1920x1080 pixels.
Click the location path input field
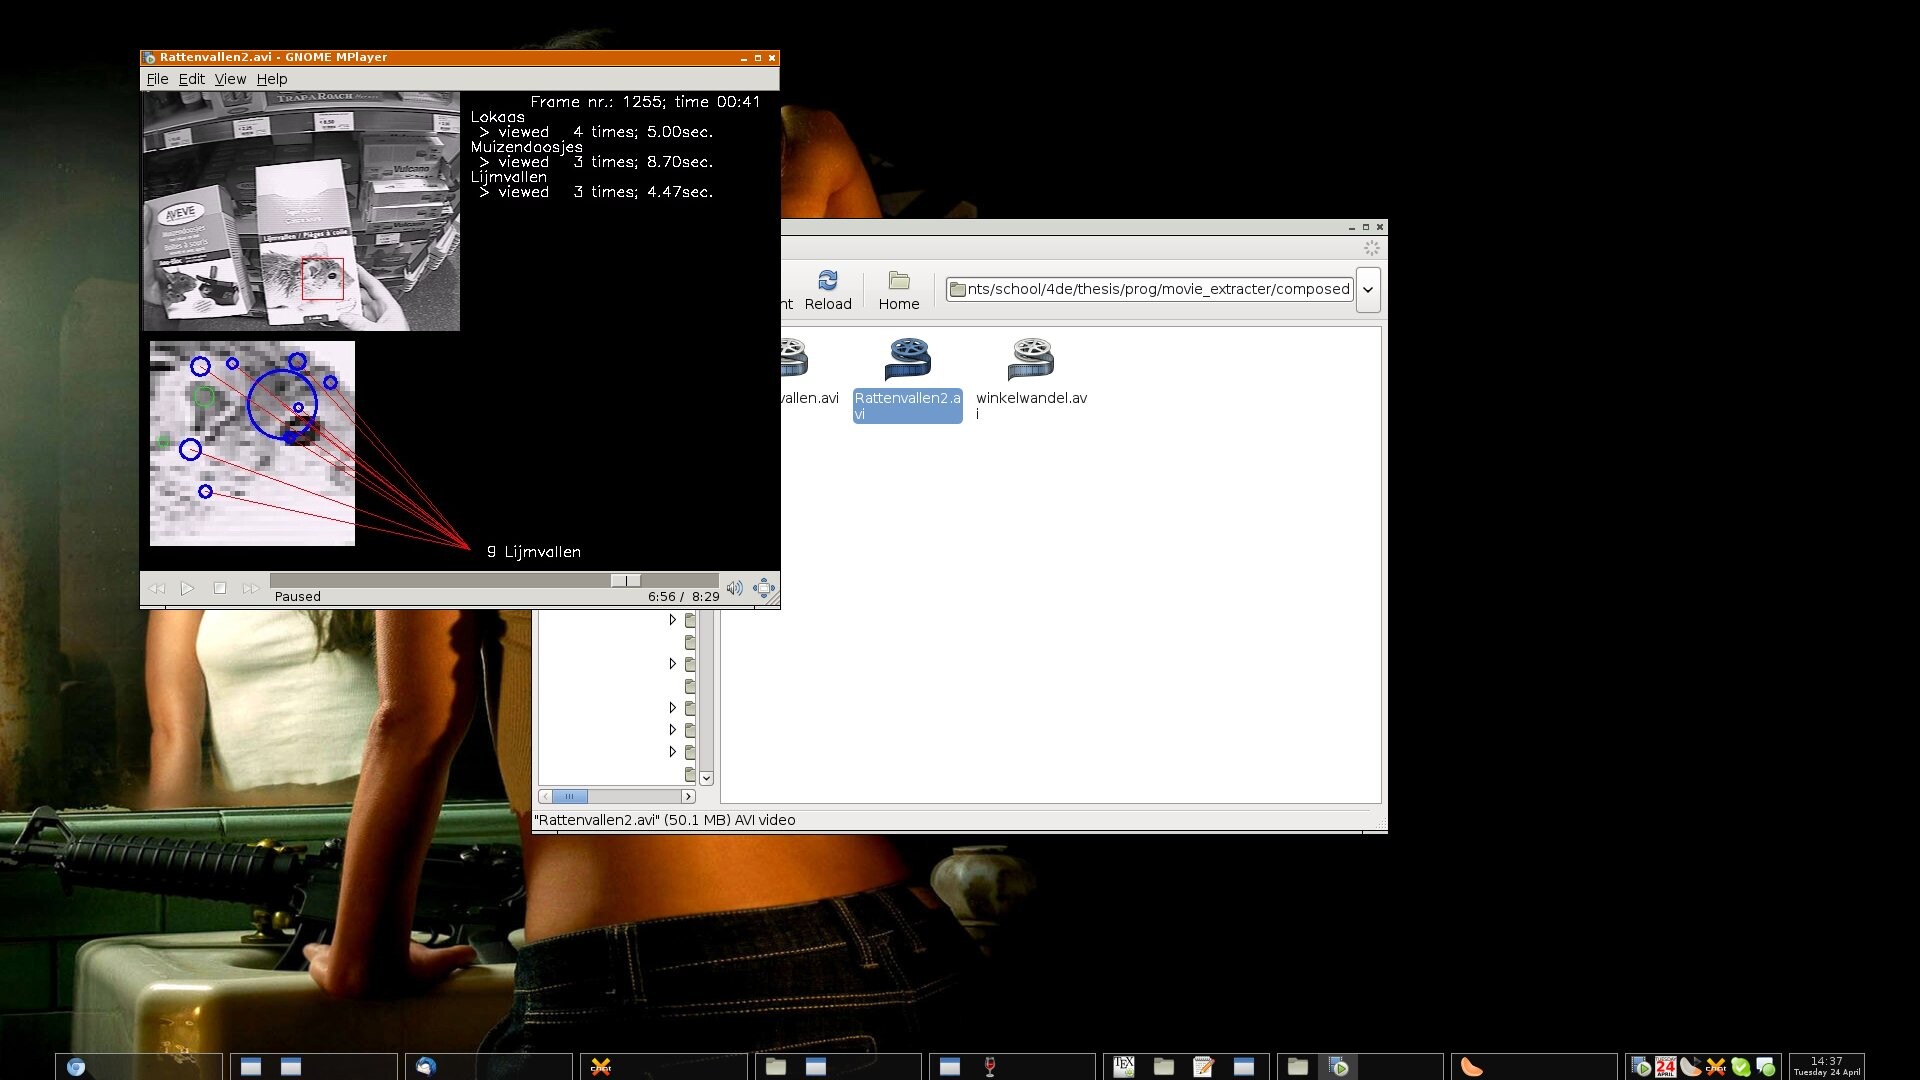[1150, 290]
